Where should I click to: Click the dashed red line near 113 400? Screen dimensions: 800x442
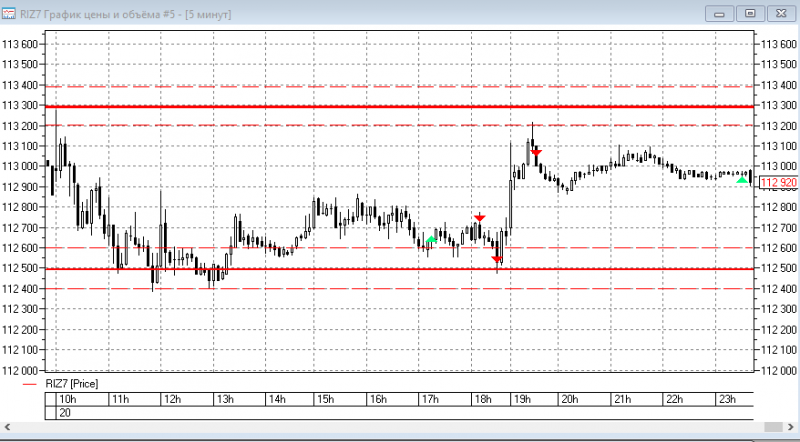tap(399, 87)
